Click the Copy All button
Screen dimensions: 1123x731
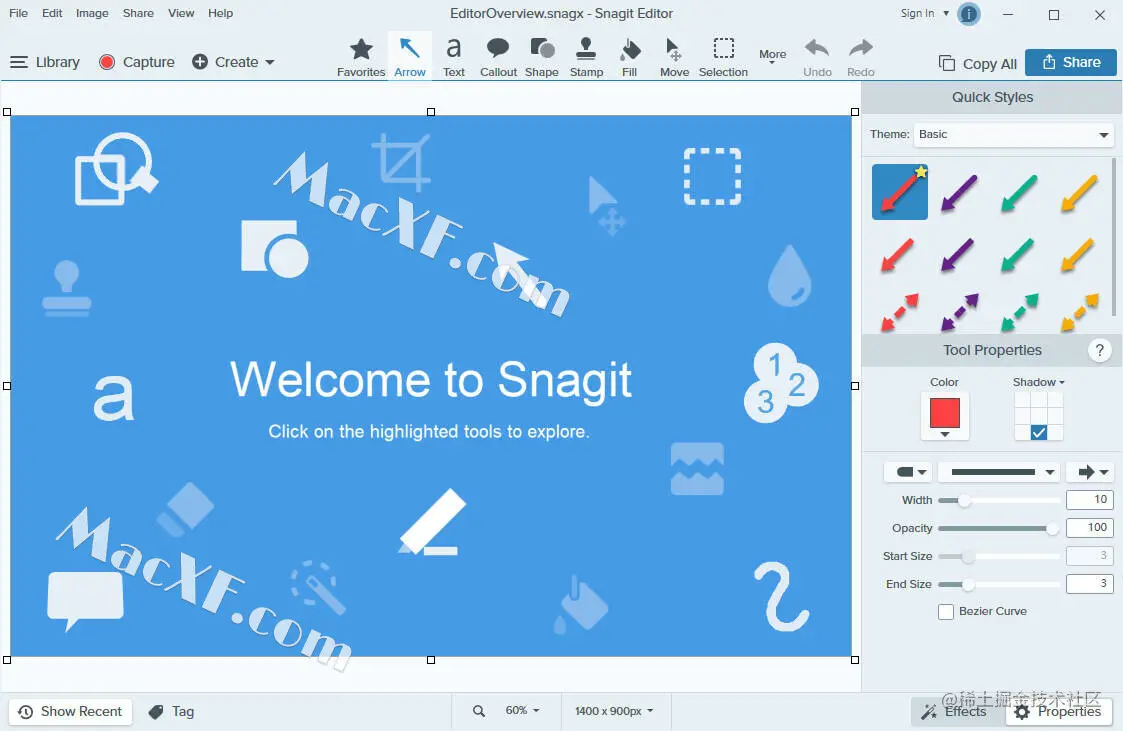(x=978, y=63)
